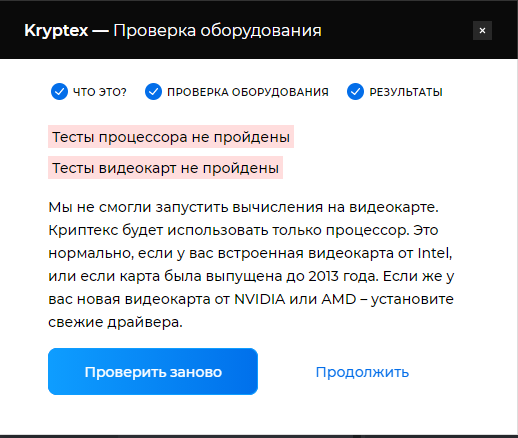The width and height of the screenshot is (518, 438).
Task: Click the Проверить заново button
Action: [153, 372]
